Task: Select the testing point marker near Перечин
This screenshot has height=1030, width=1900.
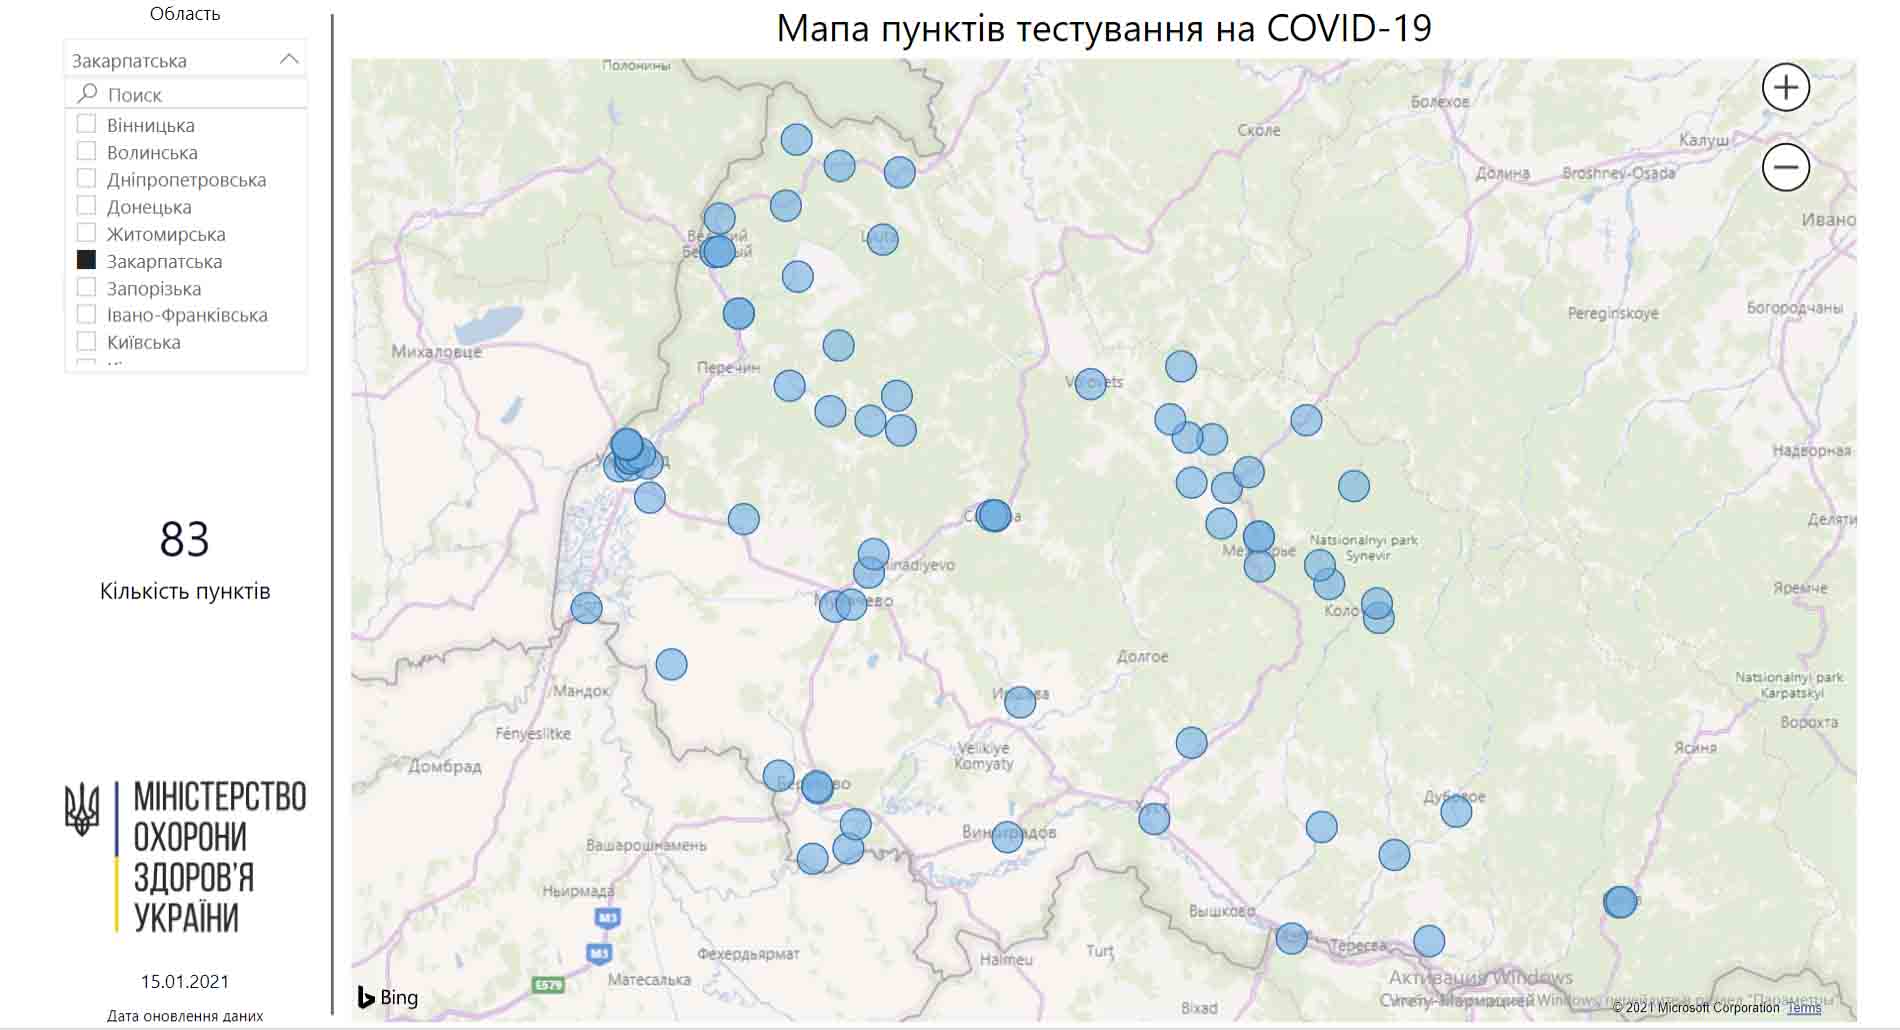Action: click(x=789, y=385)
